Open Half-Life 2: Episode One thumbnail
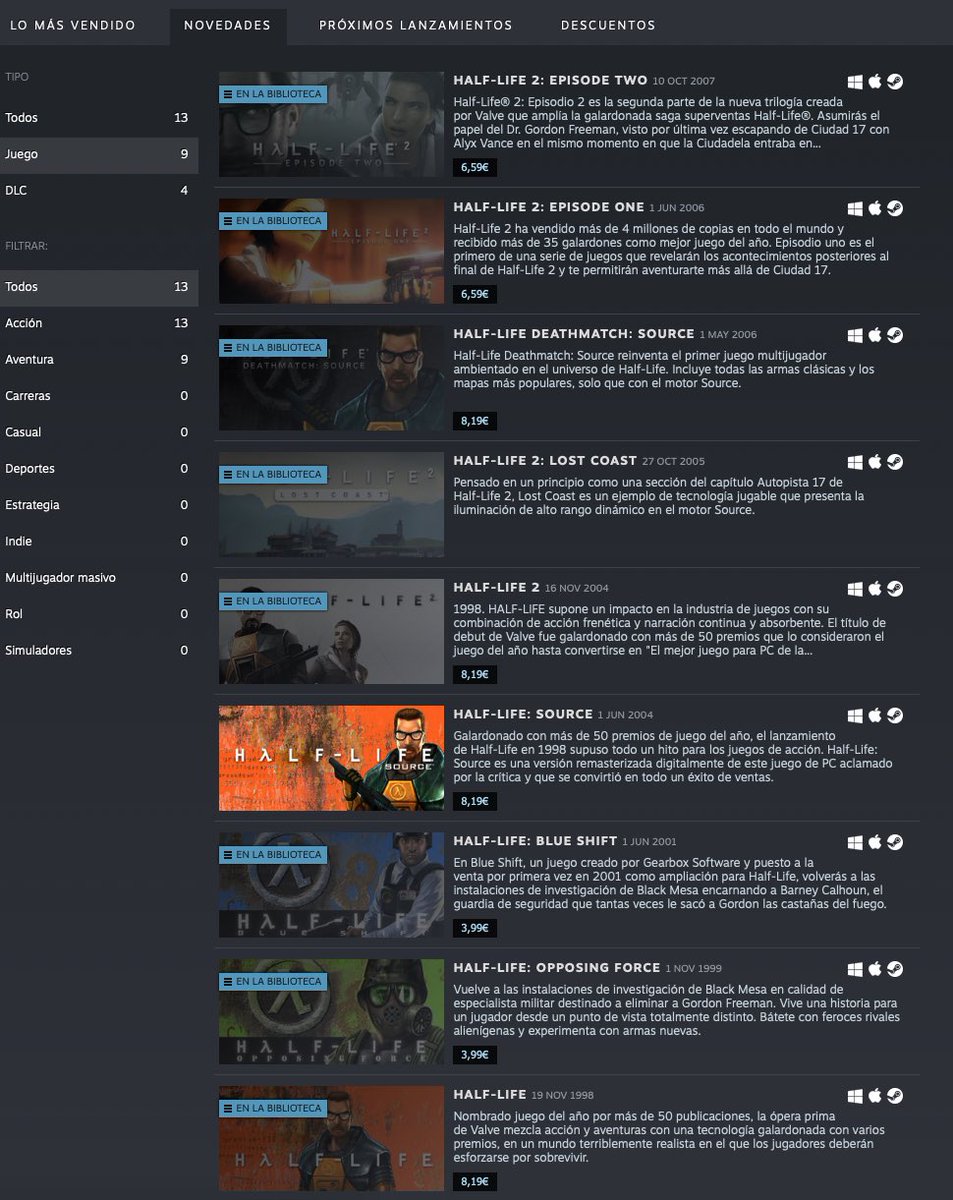The width and height of the screenshot is (953, 1200). pos(331,251)
